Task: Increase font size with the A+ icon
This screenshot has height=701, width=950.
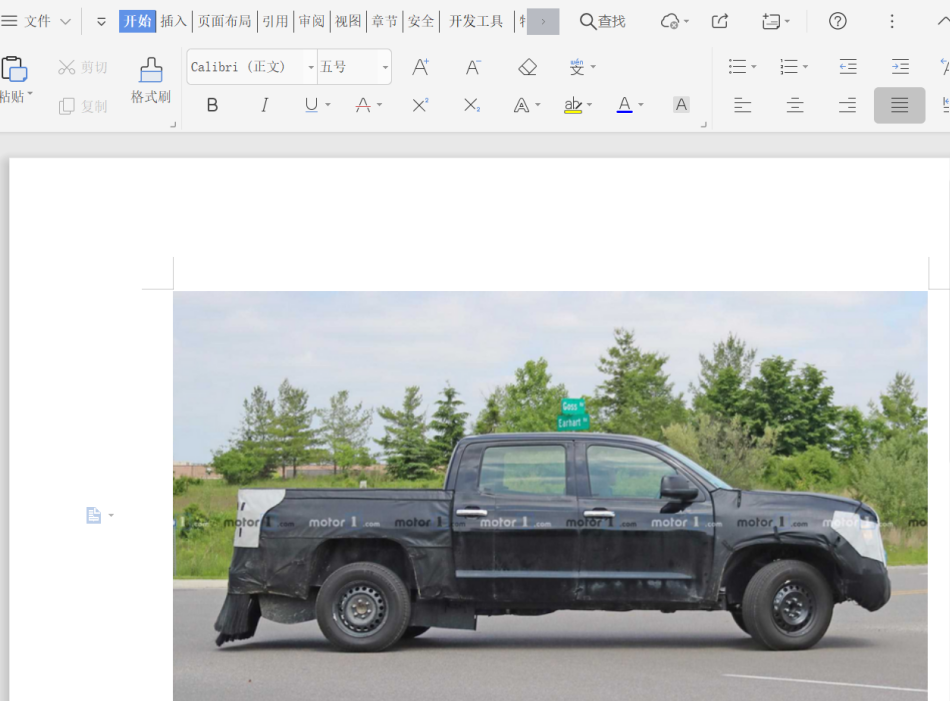Action: (421, 67)
